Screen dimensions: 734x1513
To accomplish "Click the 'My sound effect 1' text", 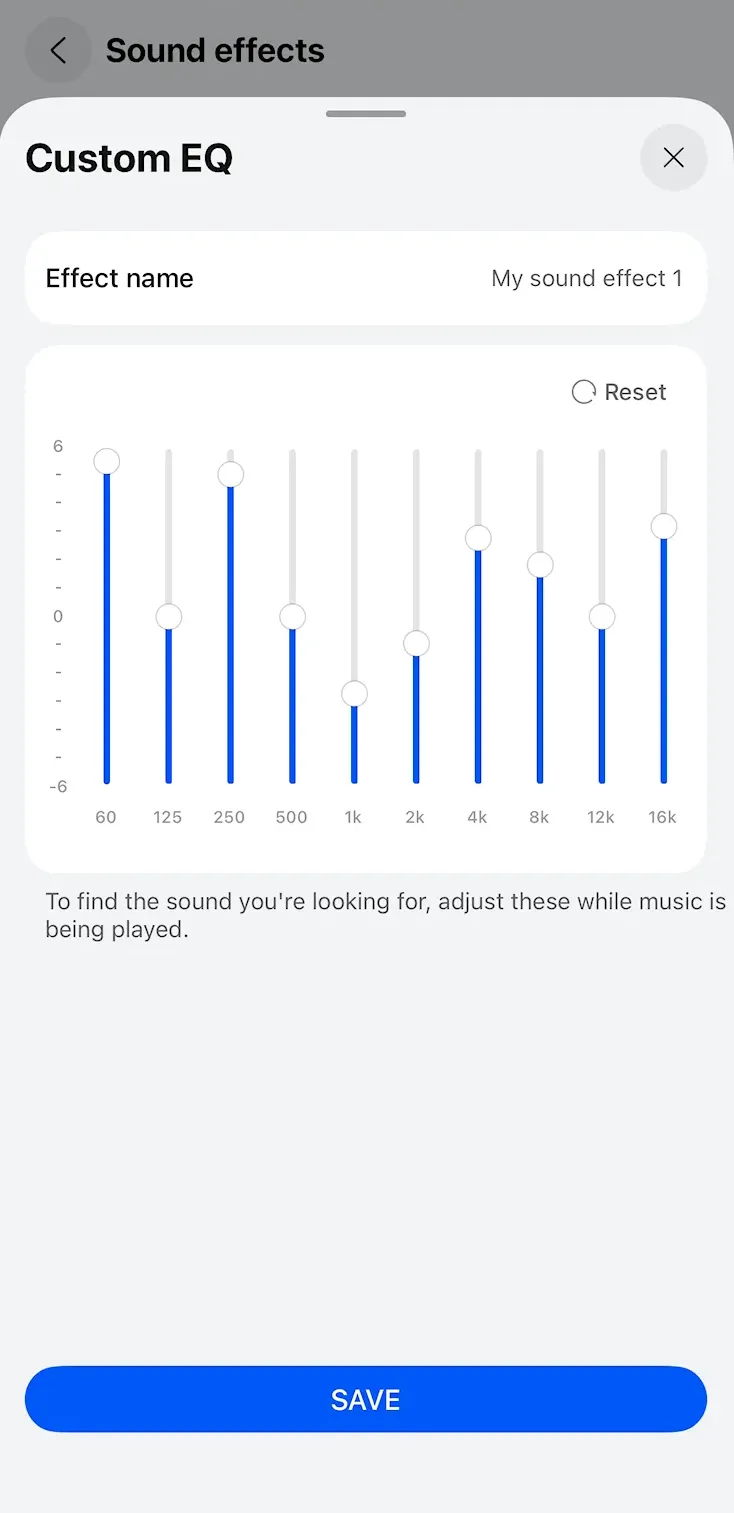I will (586, 278).
